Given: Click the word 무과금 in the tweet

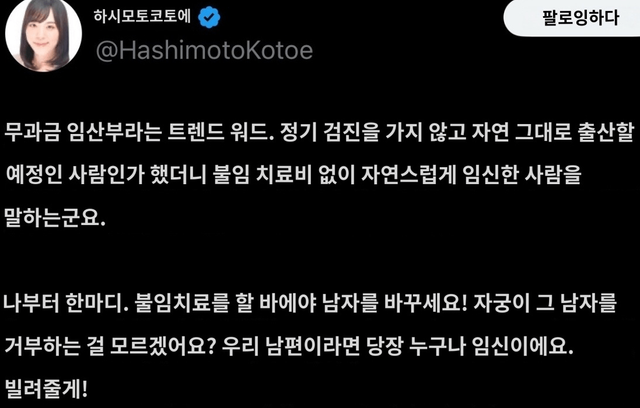Looking at the screenshot, I should coord(33,133).
